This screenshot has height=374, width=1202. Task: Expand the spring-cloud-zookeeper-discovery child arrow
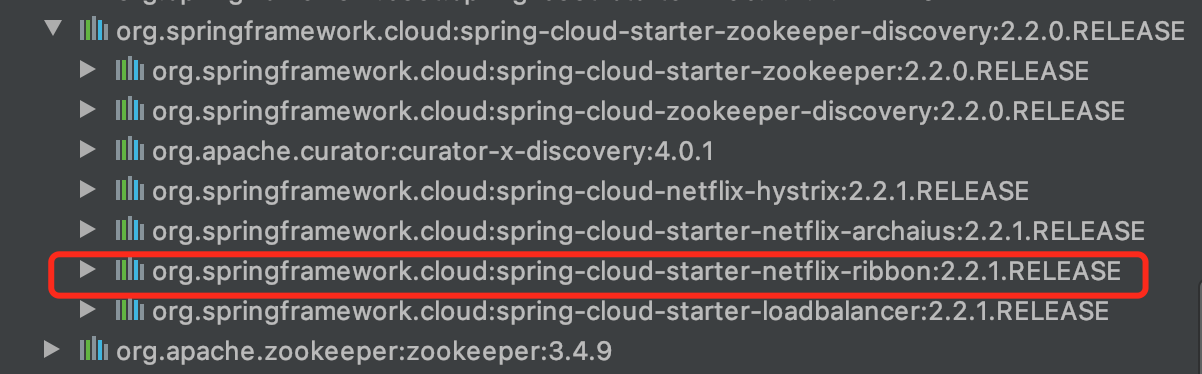point(88,111)
